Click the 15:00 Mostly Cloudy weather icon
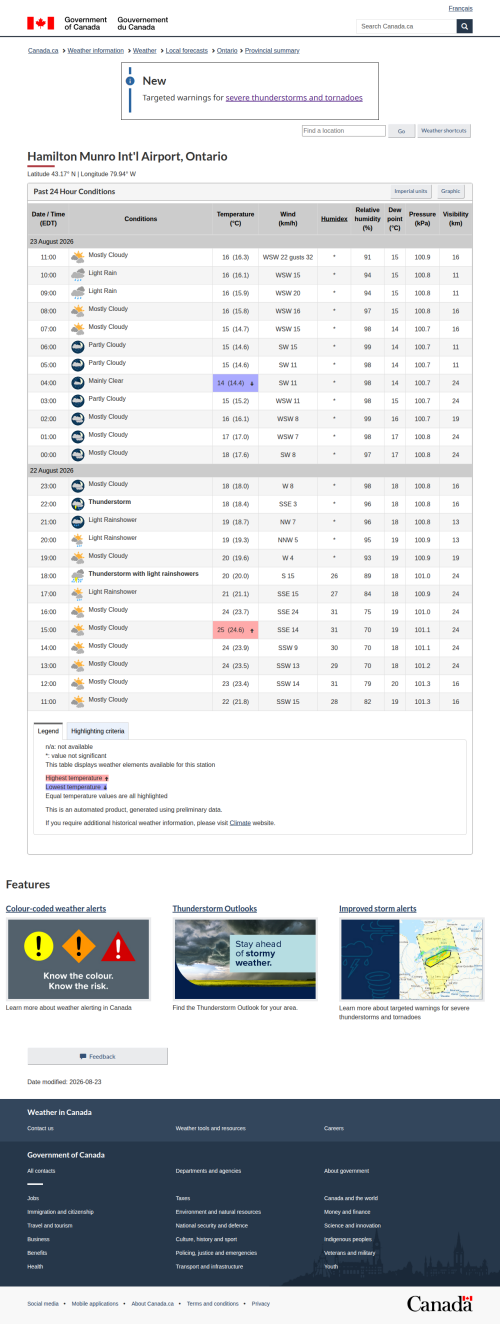Viewport: 500px width, 1324px height. tap(78, 630)
